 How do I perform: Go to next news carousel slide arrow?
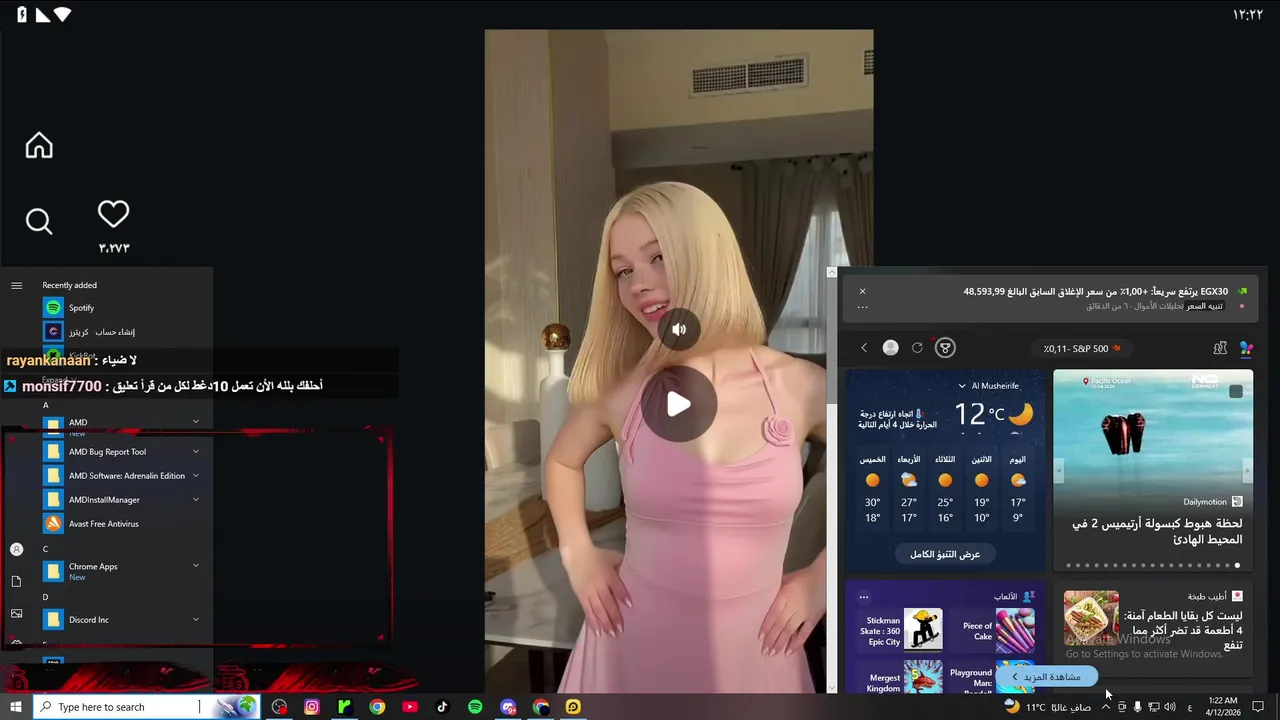point(1247,470)
